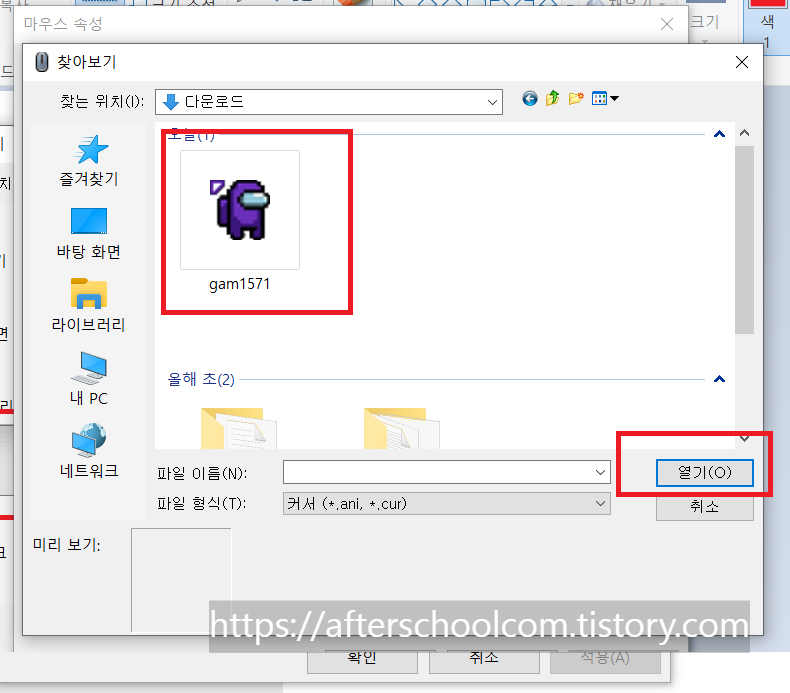Image resolution: width=790 pixels, height=693 pixels.
Task: Click the gam1571 file name label
Action: [240, 284]
